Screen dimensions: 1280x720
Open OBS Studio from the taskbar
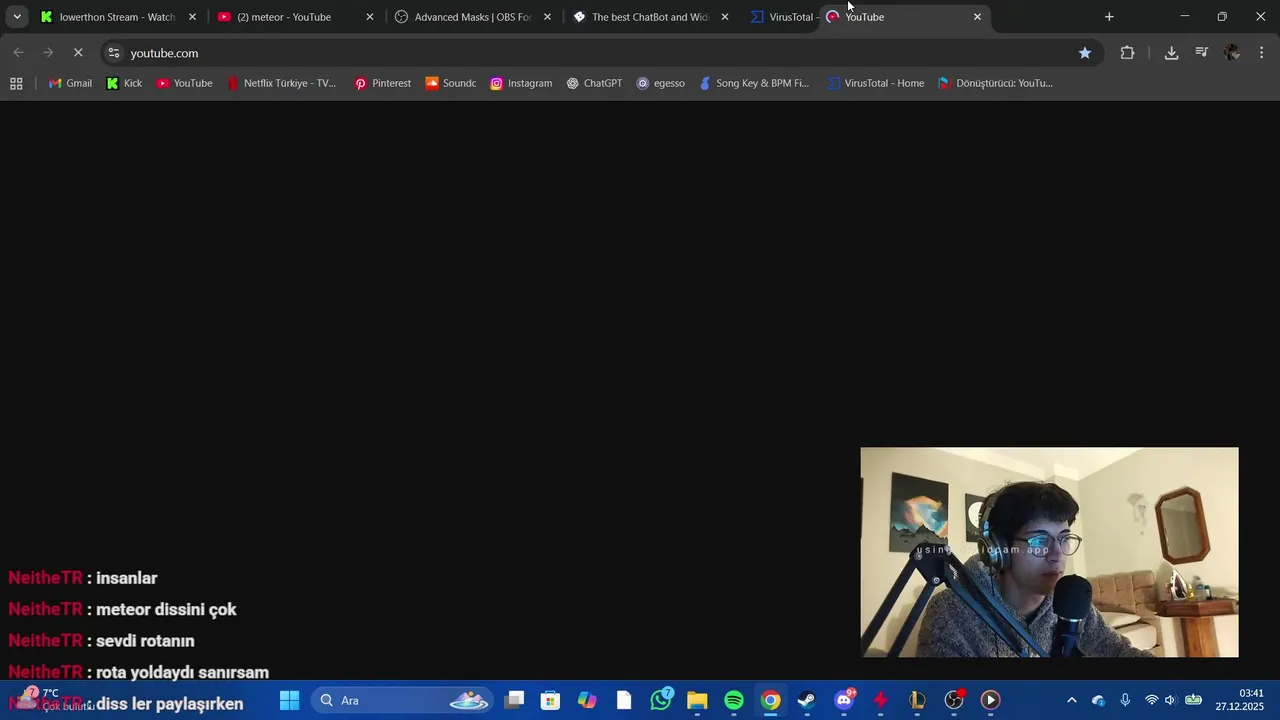pyautogui.click(x=954, y=700)
